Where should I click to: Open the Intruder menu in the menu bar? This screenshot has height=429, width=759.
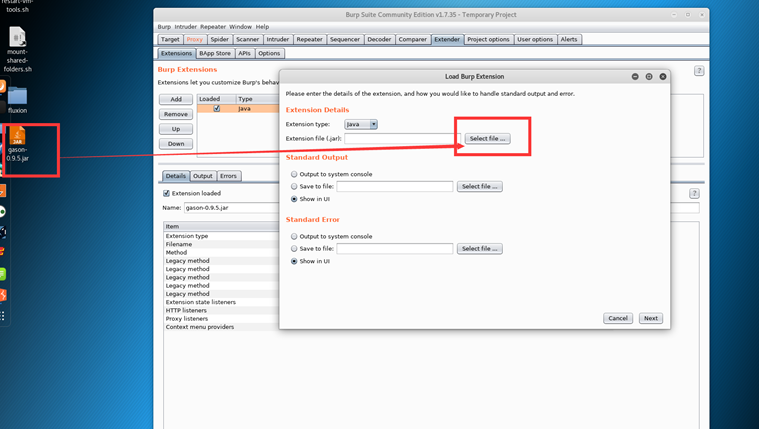[185, 27]
